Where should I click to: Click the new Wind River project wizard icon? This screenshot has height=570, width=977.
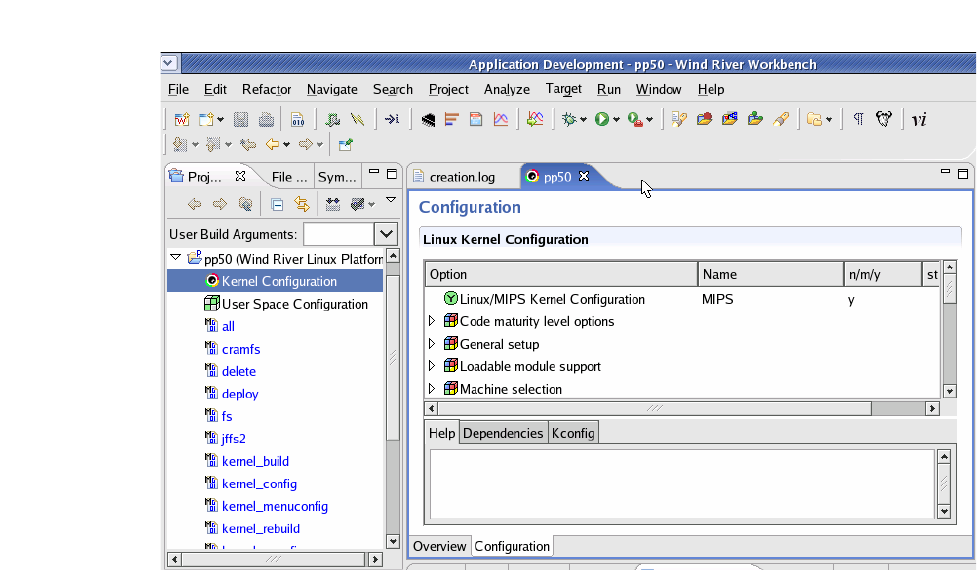pos(181,119)
